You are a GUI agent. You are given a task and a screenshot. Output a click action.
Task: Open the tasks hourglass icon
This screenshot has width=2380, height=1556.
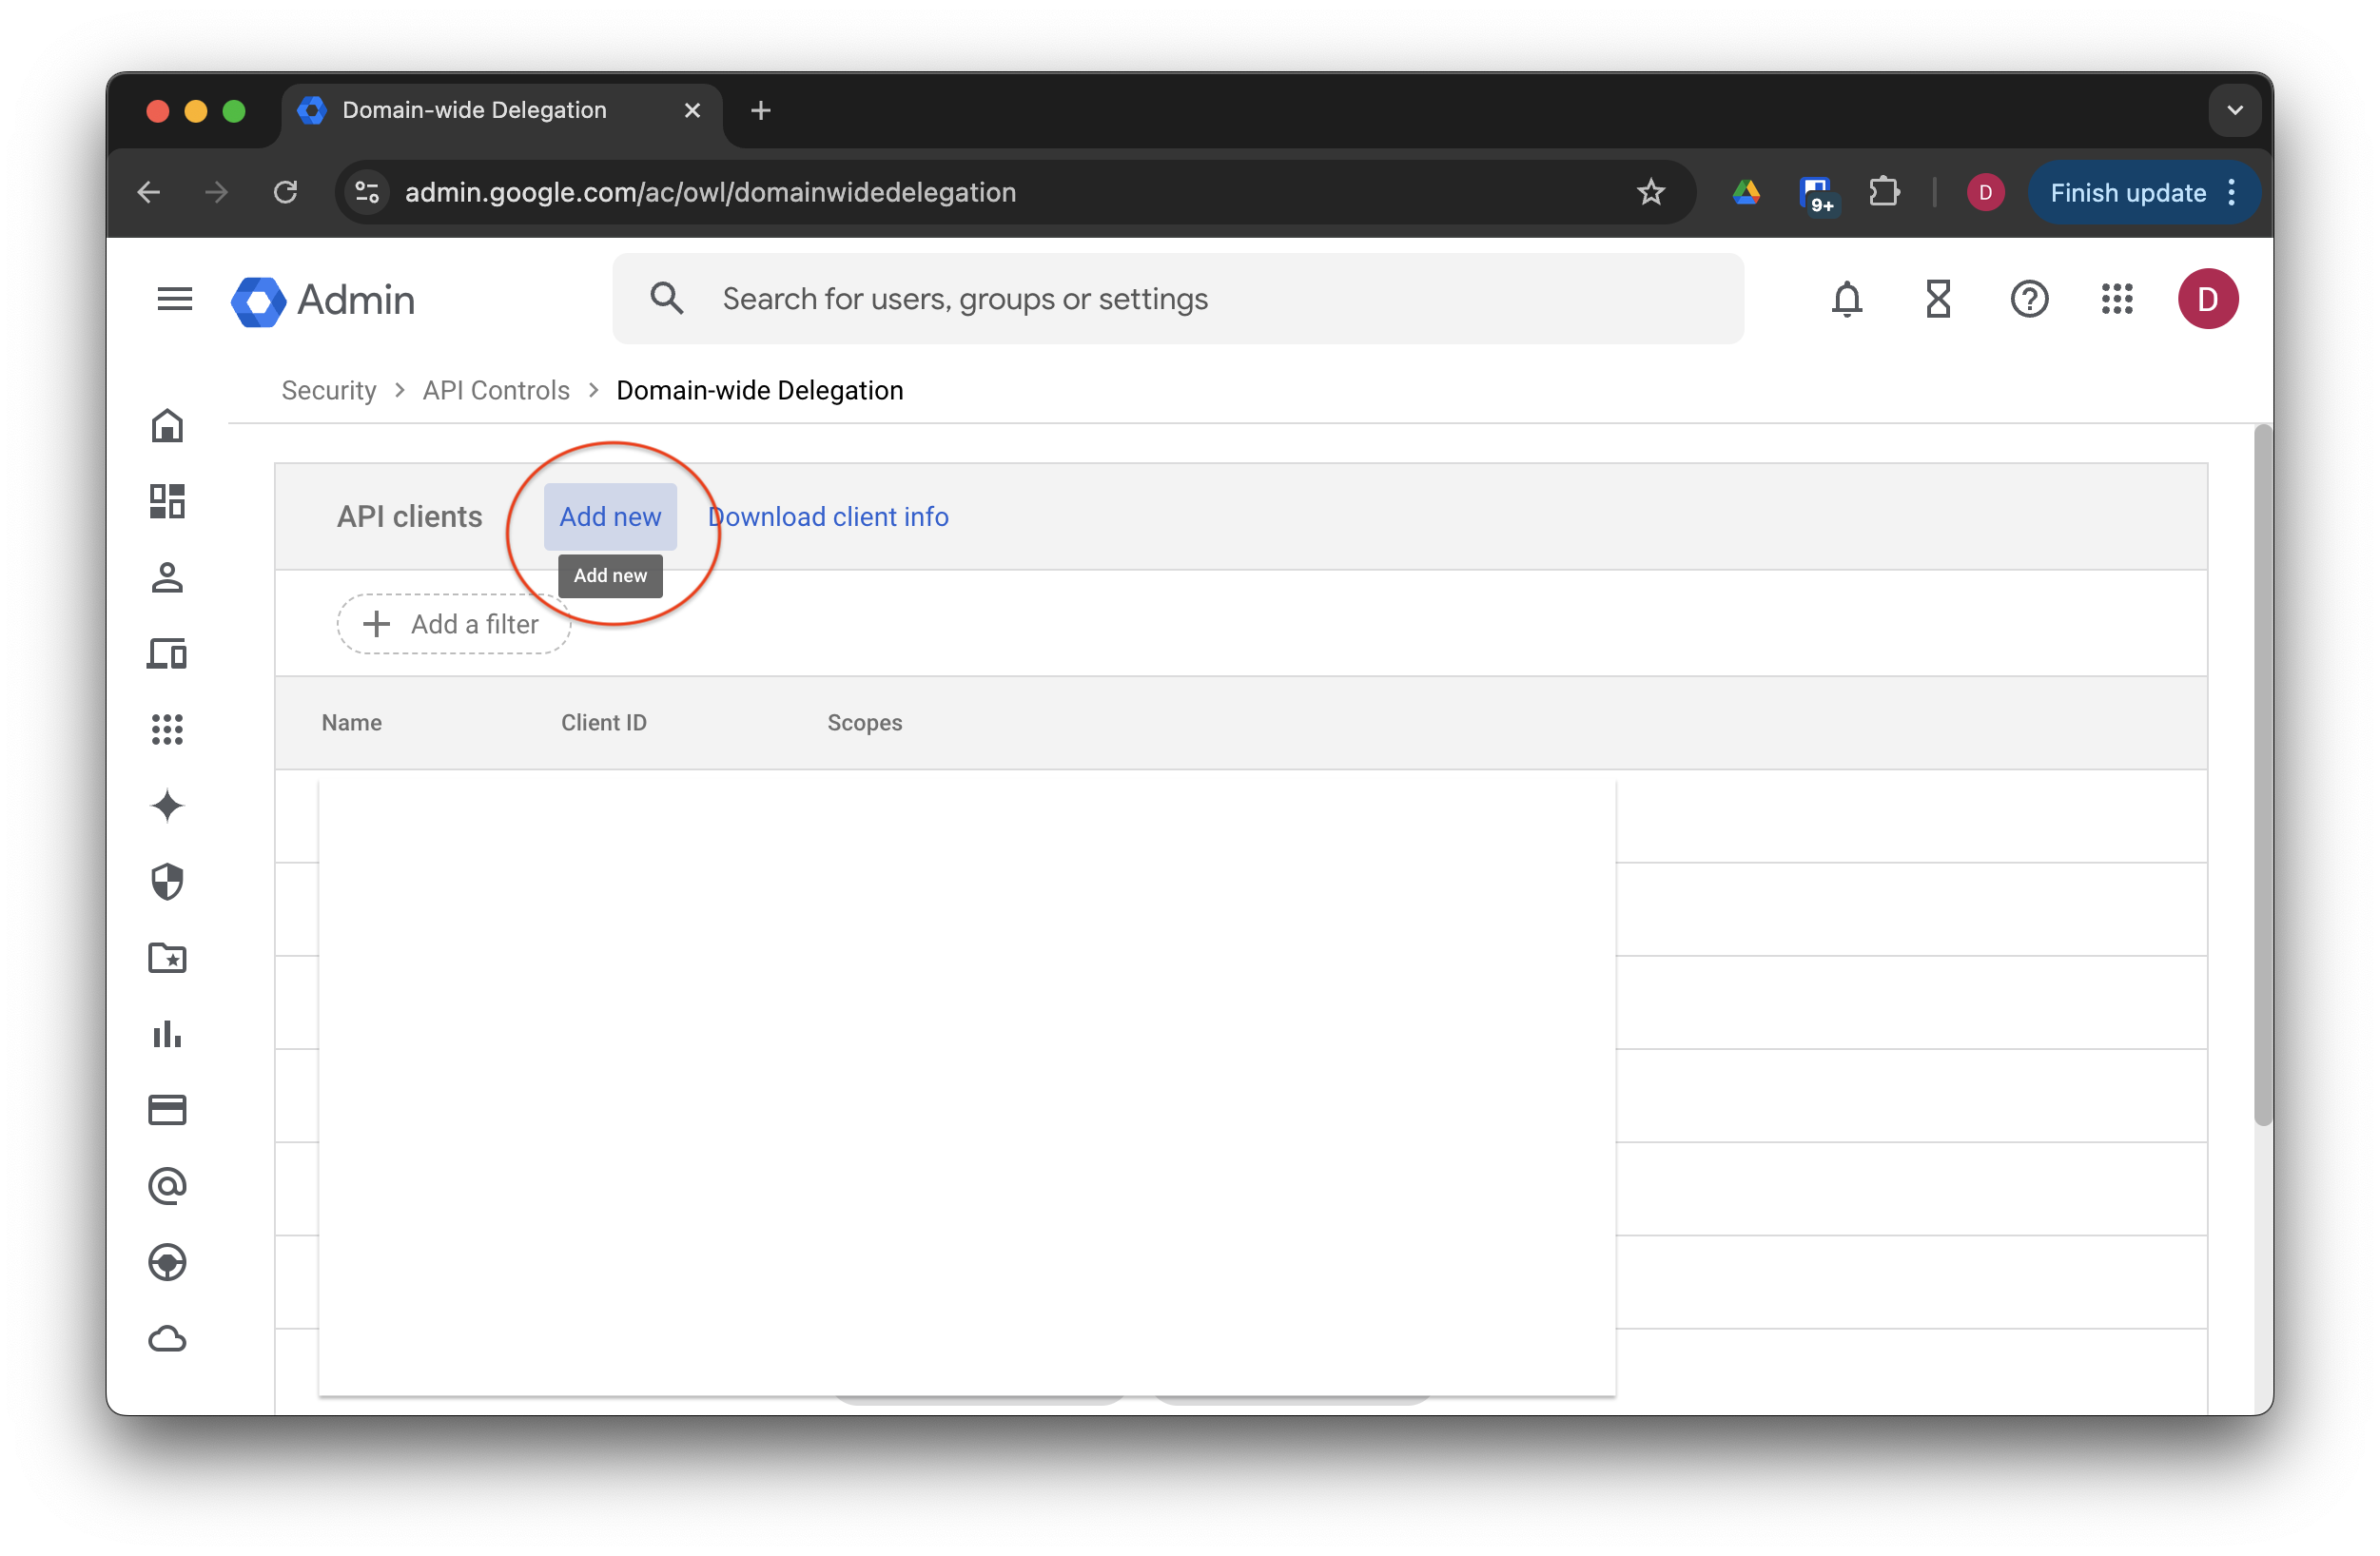tap(1937, 299)
